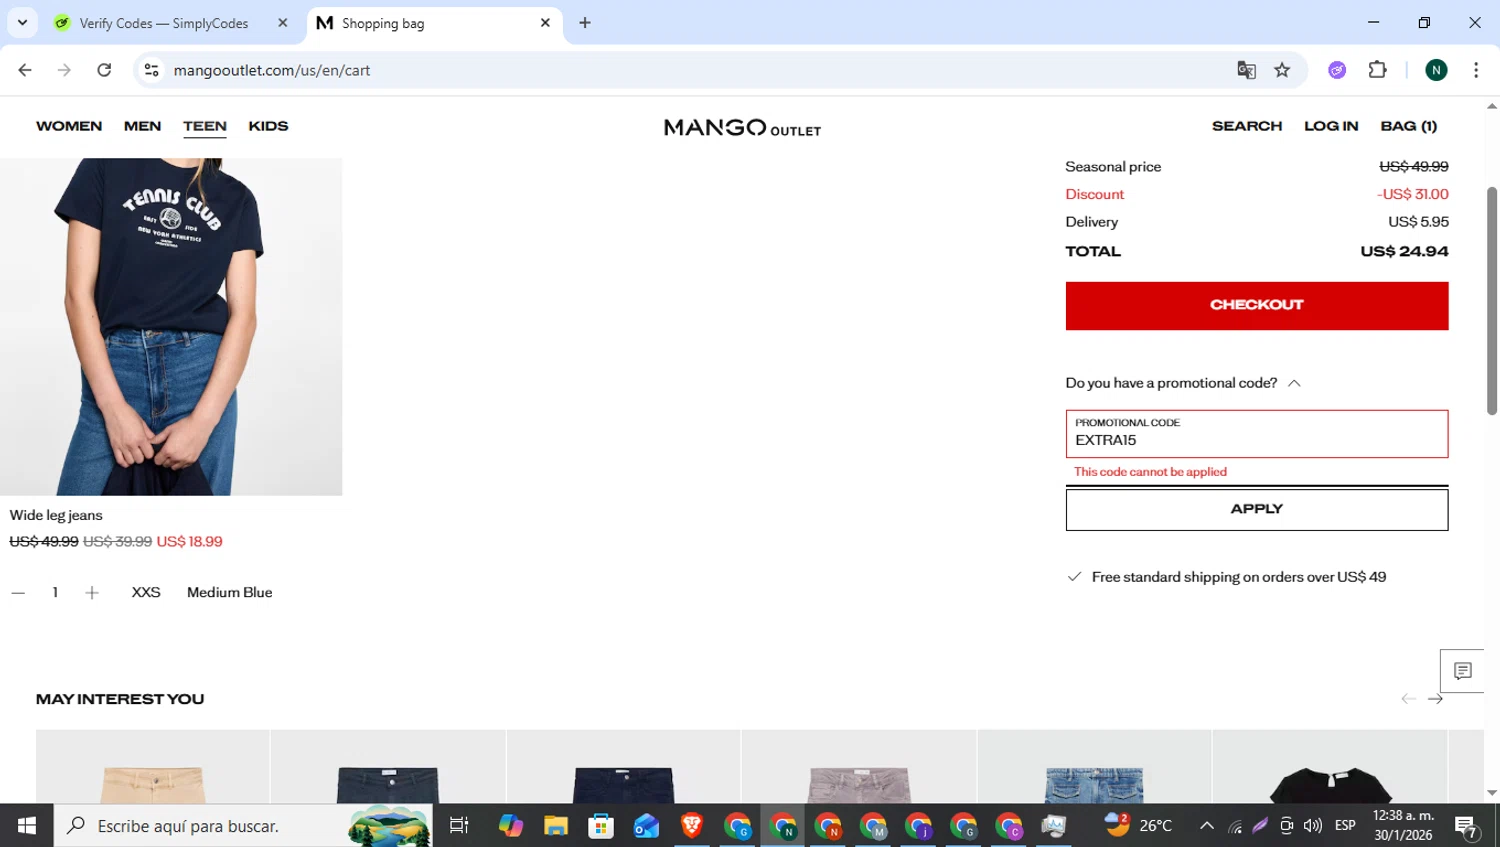Image resolution: width=1500 pixels, height=847 pixels.
Task: Open the Chrome profile N avatar
Action: (1436, 70)
